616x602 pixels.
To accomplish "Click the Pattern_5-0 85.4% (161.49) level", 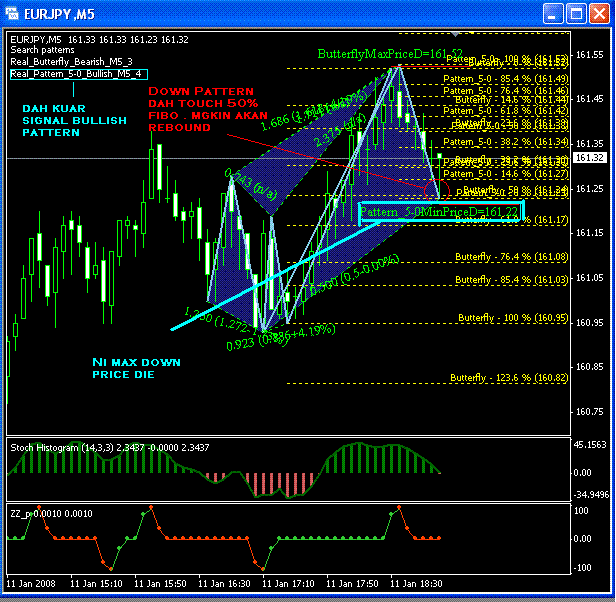I will pos(506,79).
